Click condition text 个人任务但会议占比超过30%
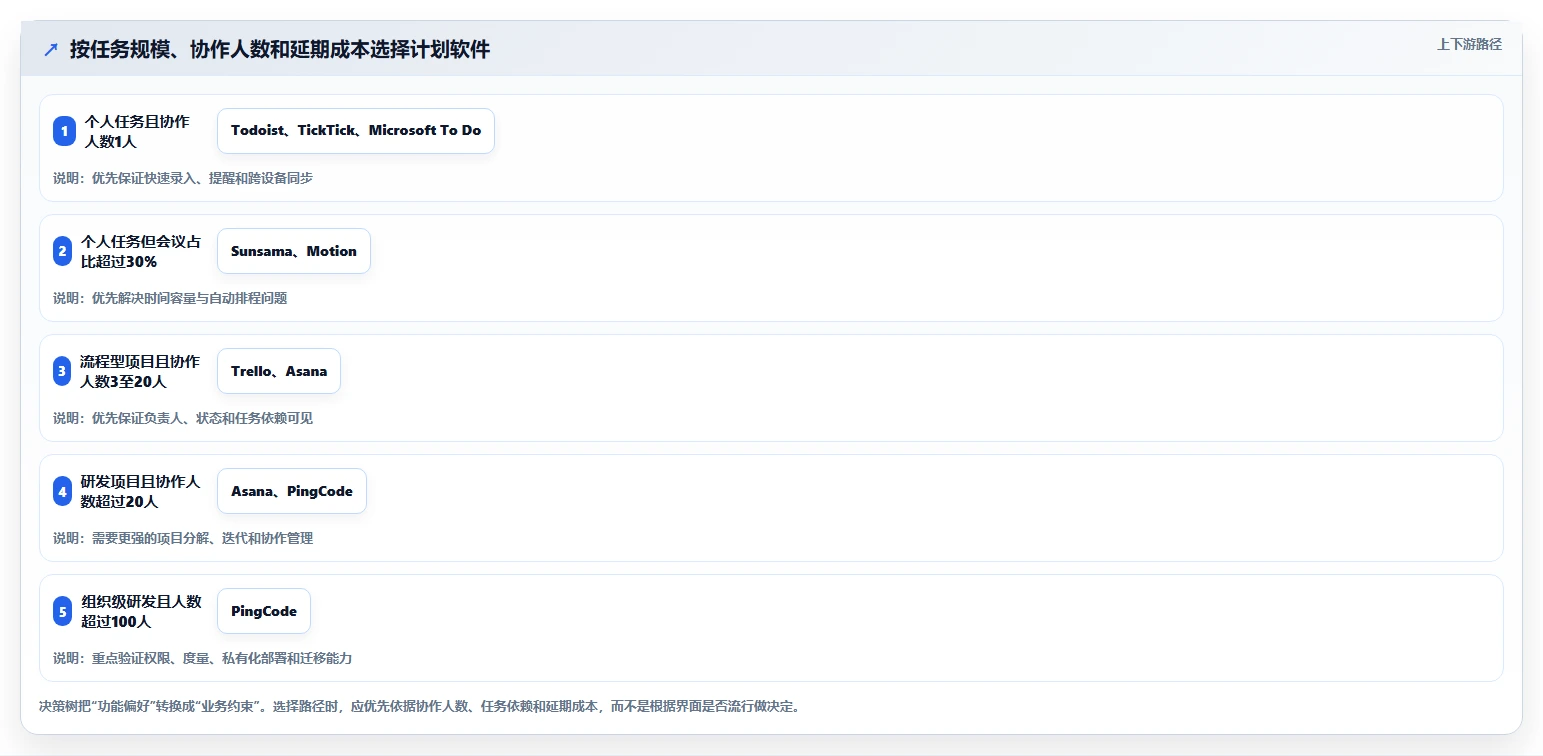The image size is (1543, 756). pos(141,251)
